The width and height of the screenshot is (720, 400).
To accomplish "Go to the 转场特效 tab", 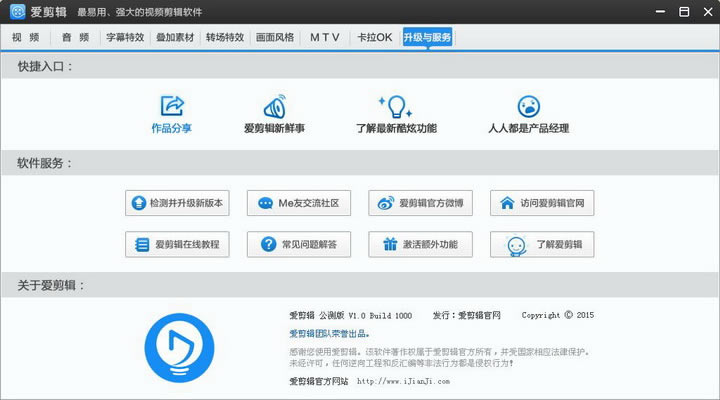I will click(x=225, y=38).
